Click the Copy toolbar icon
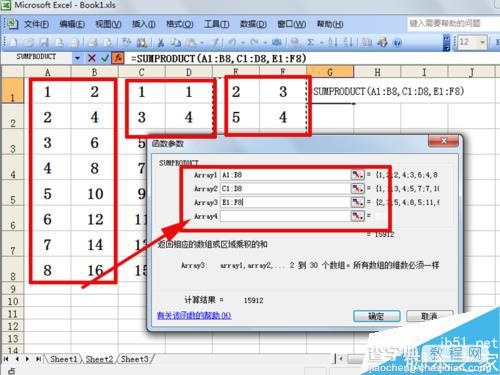500x375 pixels. click(x=176, y=42)
